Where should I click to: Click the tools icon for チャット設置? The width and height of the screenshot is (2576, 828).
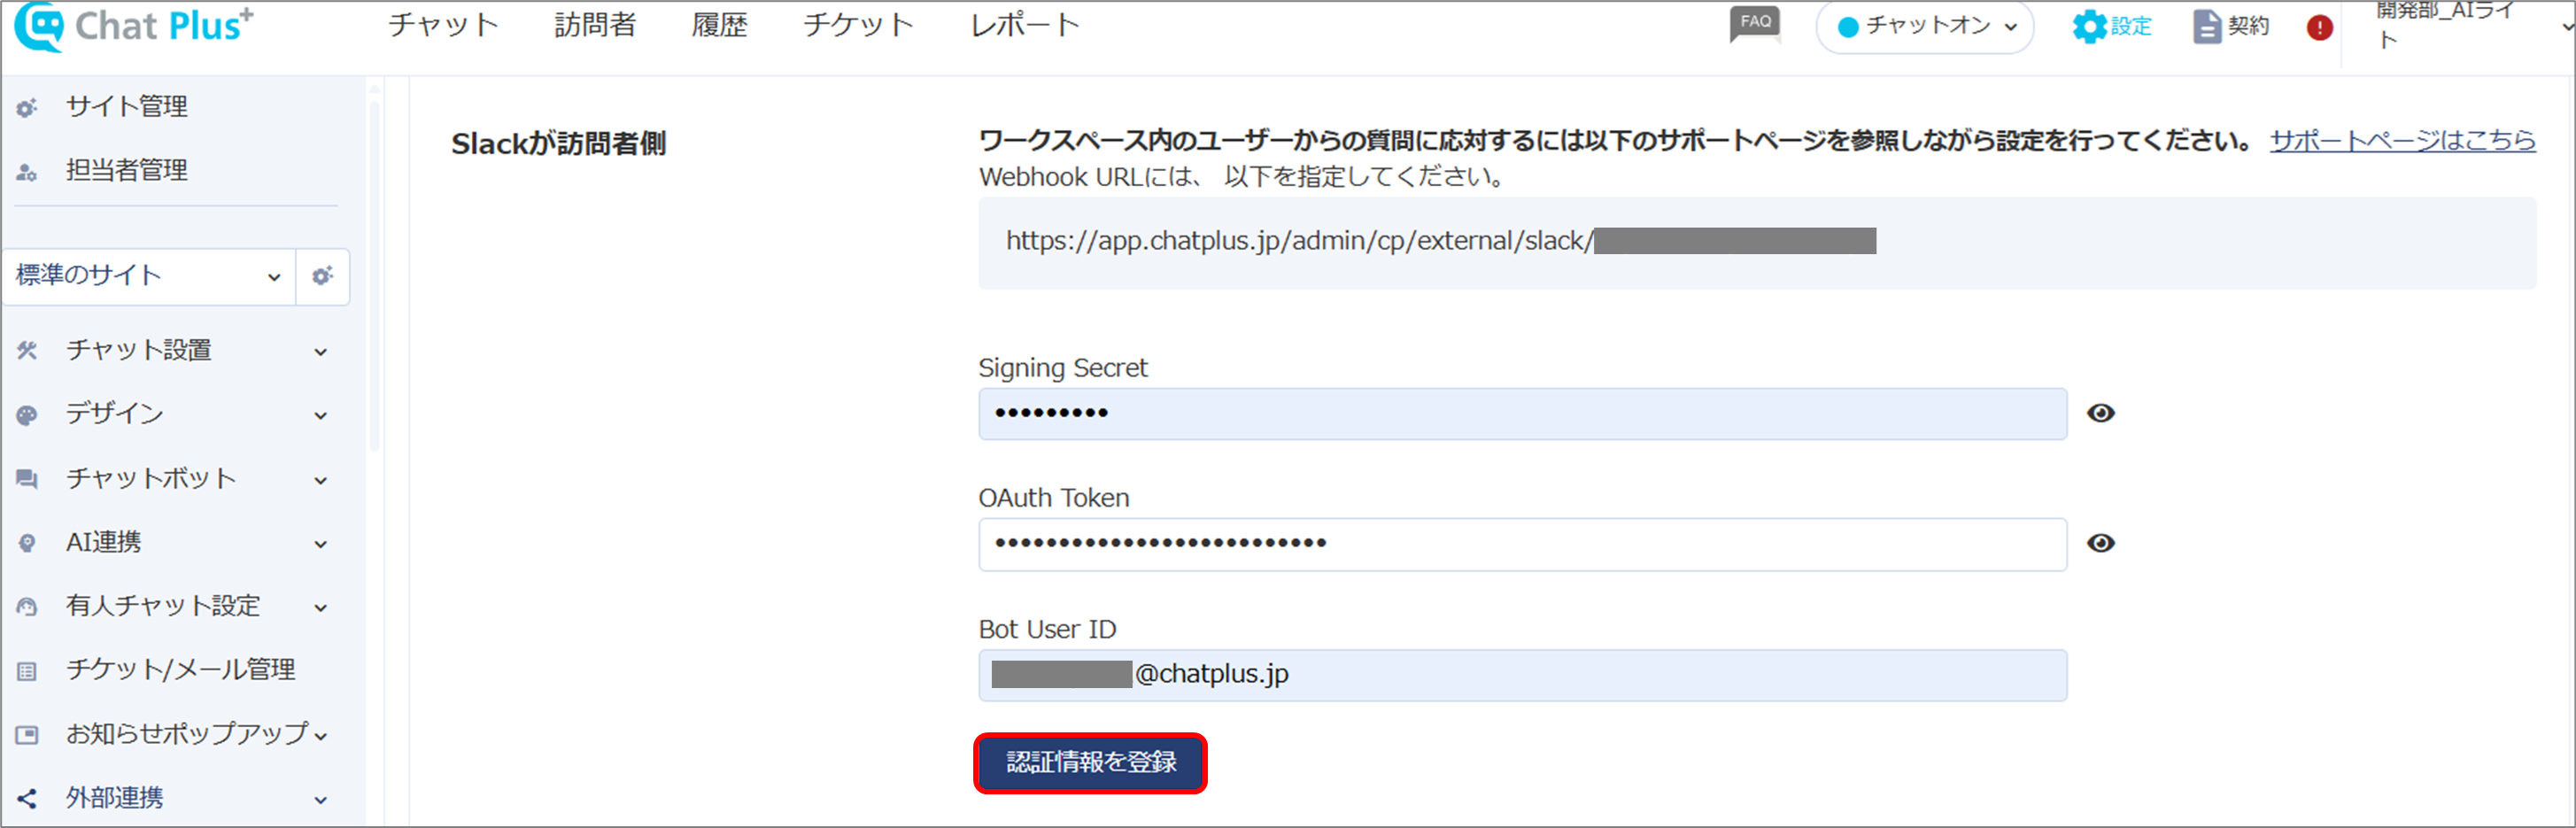coord(27,350)
